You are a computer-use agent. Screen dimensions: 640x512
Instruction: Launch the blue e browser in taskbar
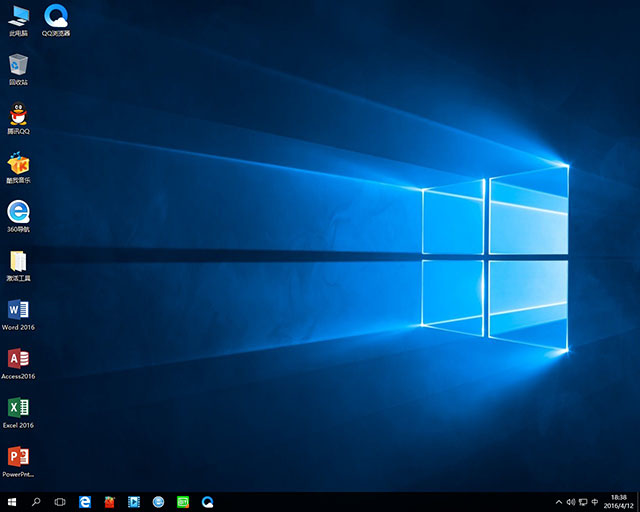pyautogui.click(x=86, y=501)
